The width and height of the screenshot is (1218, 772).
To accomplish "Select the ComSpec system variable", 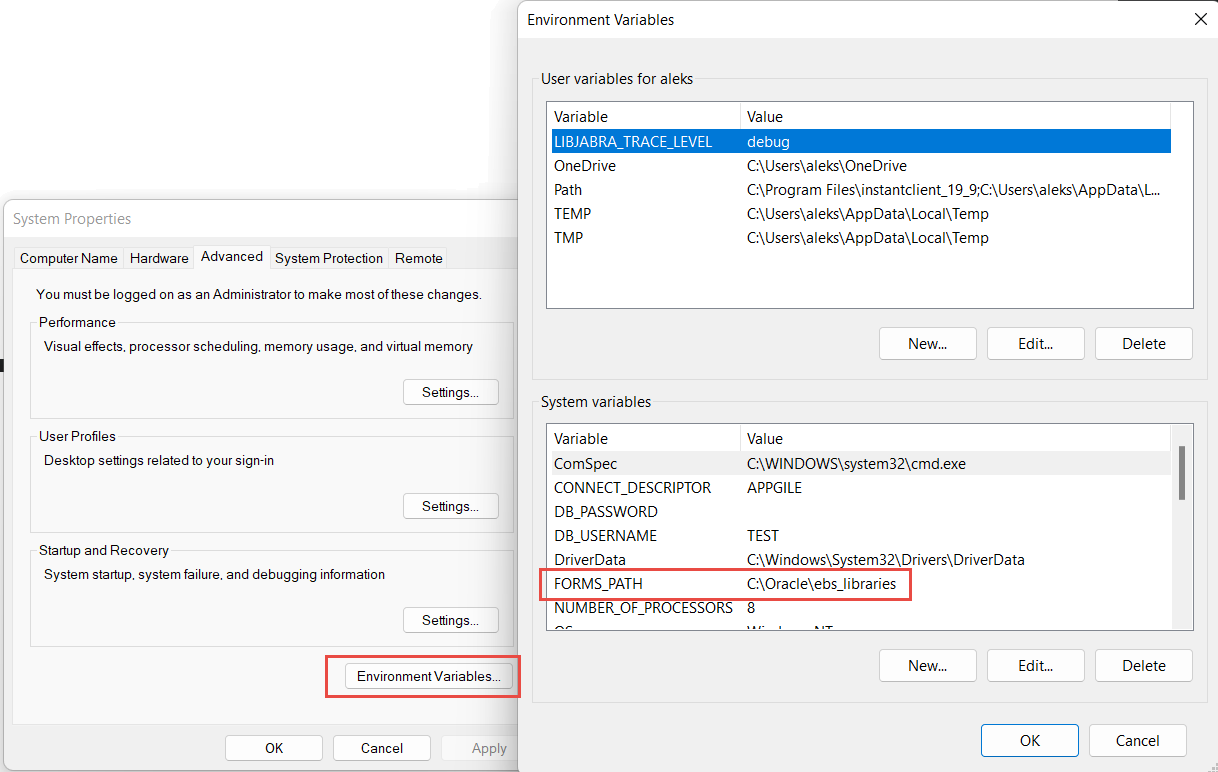I will pos(860,464).
